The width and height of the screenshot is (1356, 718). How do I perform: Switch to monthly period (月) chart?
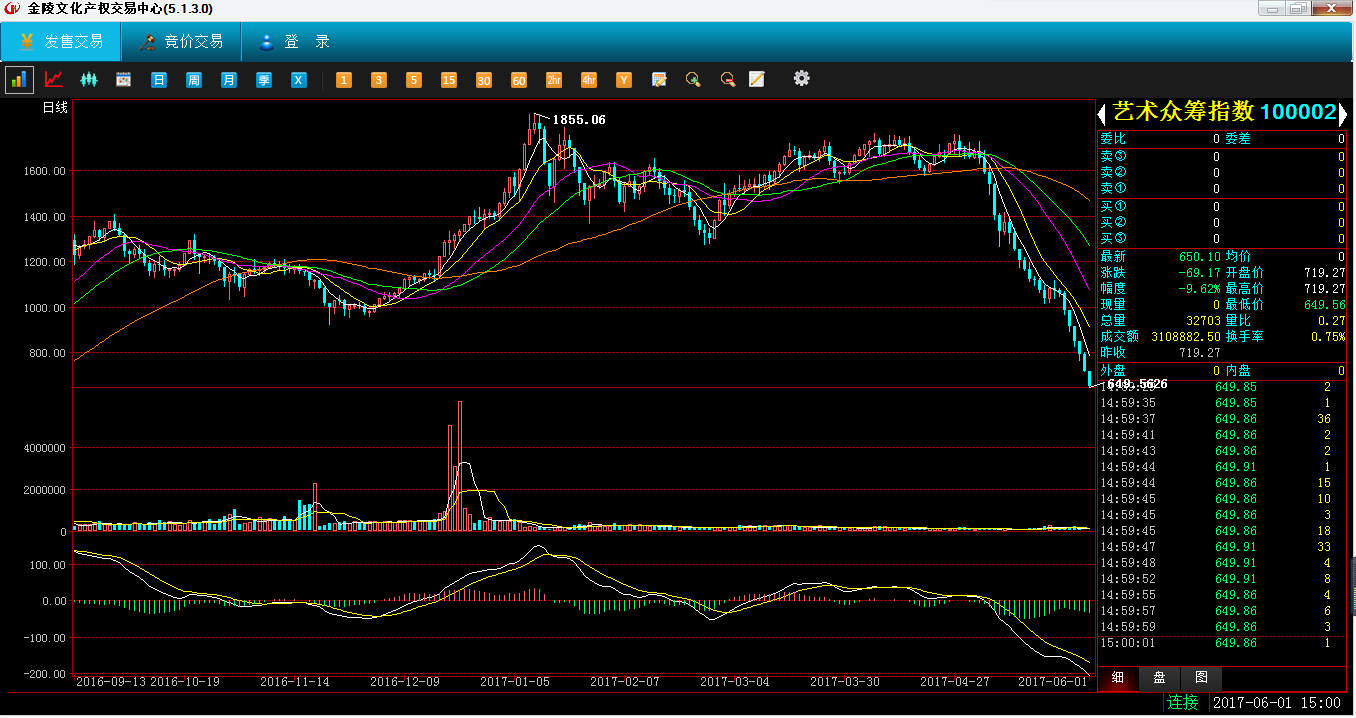coord(229,79)
